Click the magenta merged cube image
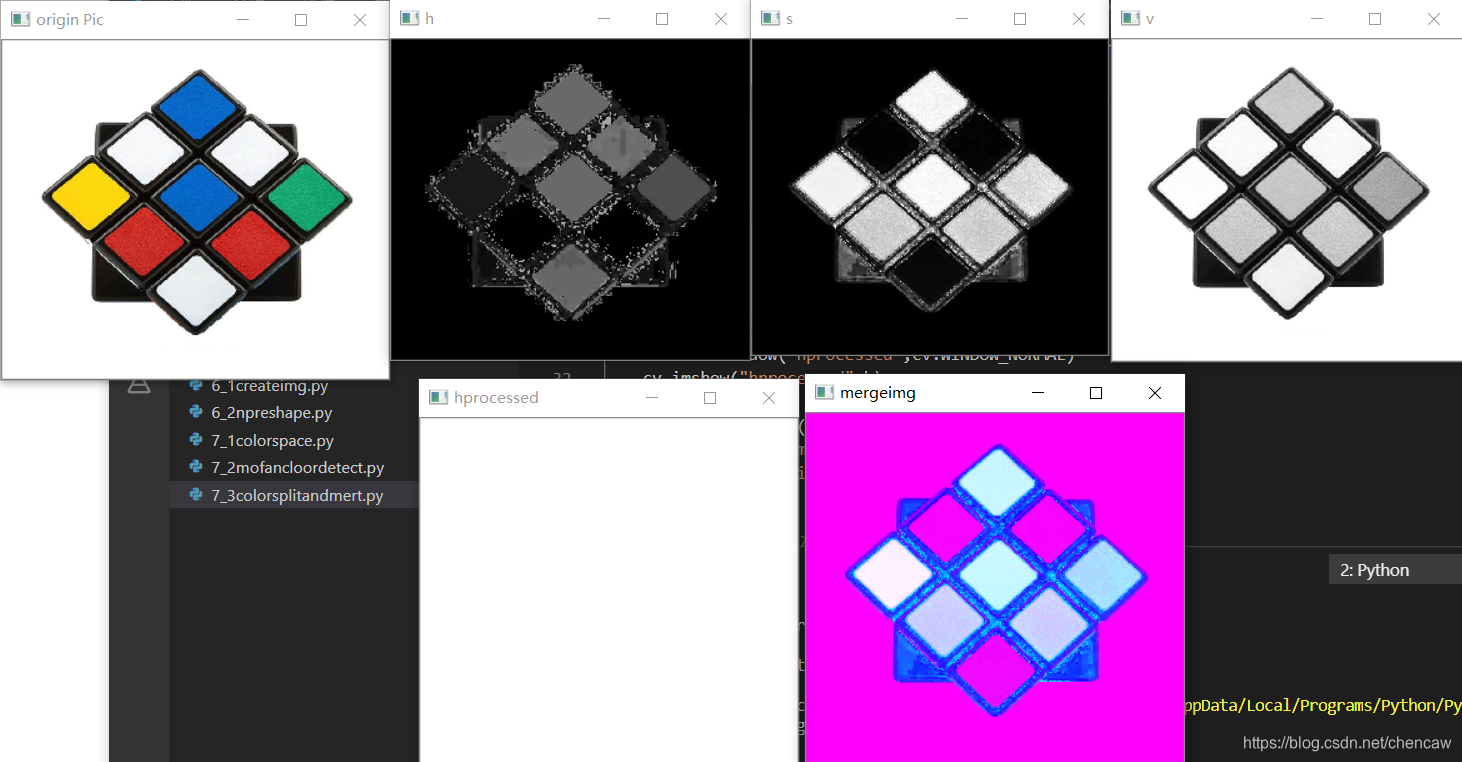 [x=995, y=580]
